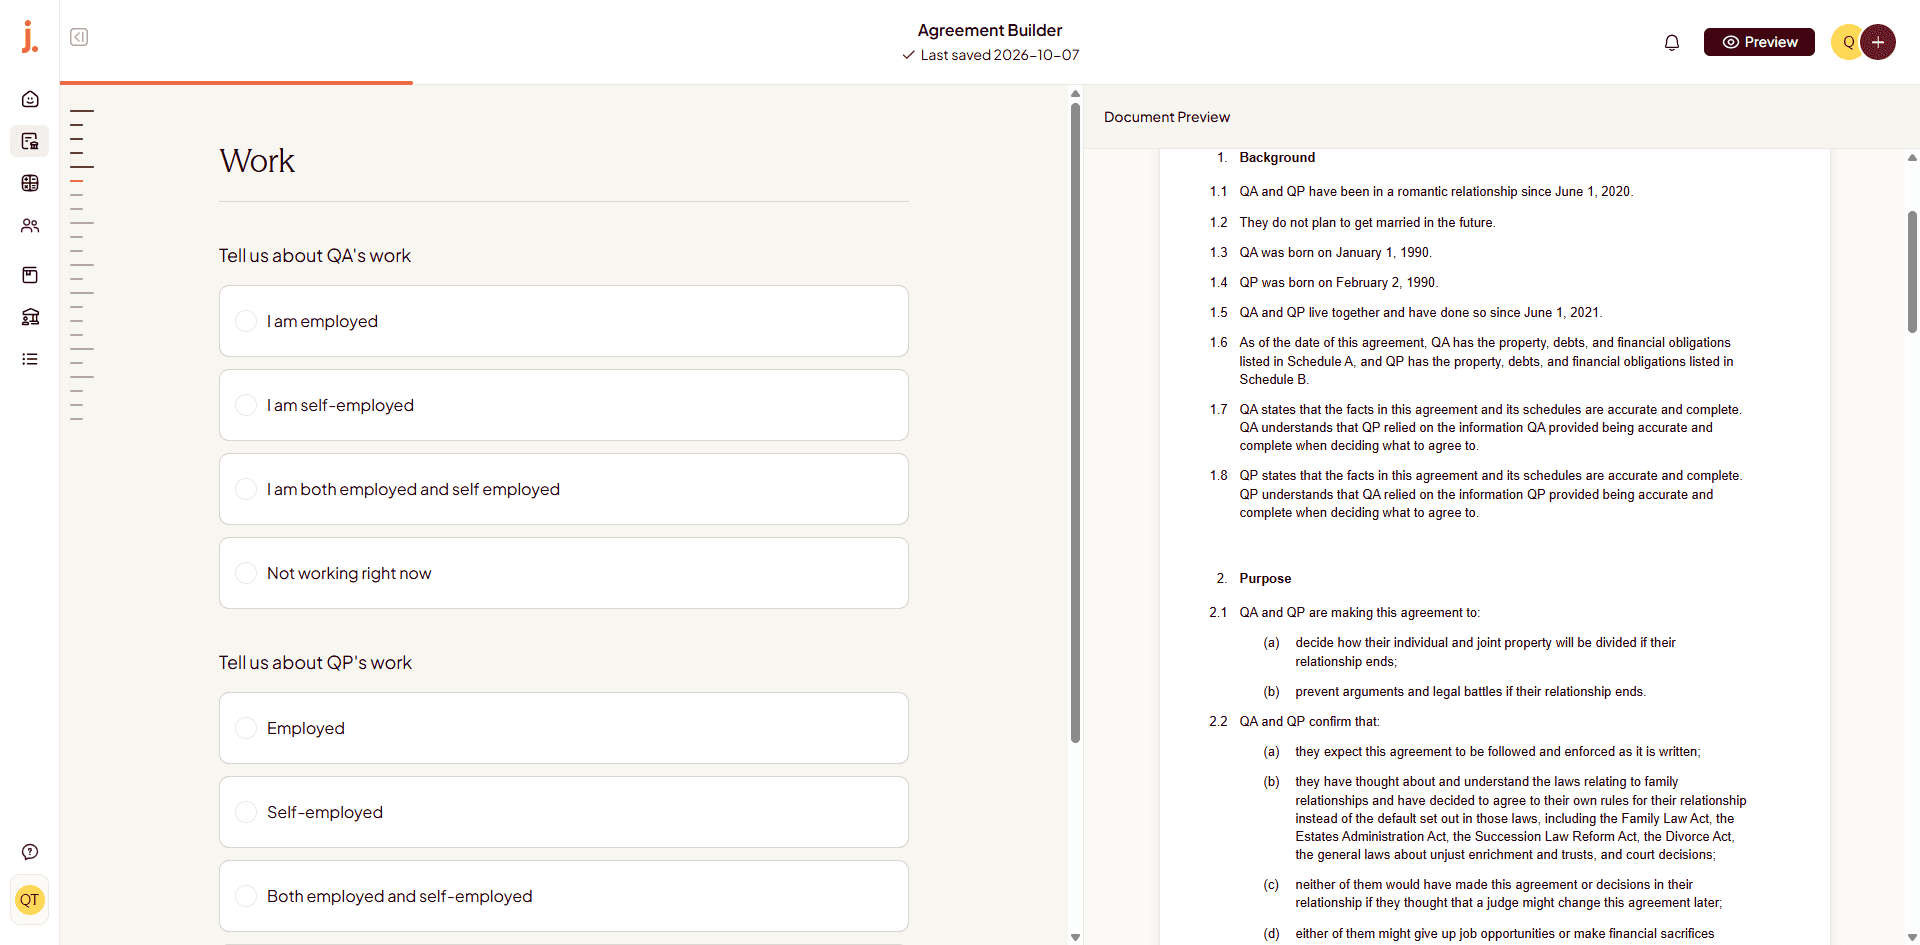Click the form pane vertical scrollbar

point(1075,422)
